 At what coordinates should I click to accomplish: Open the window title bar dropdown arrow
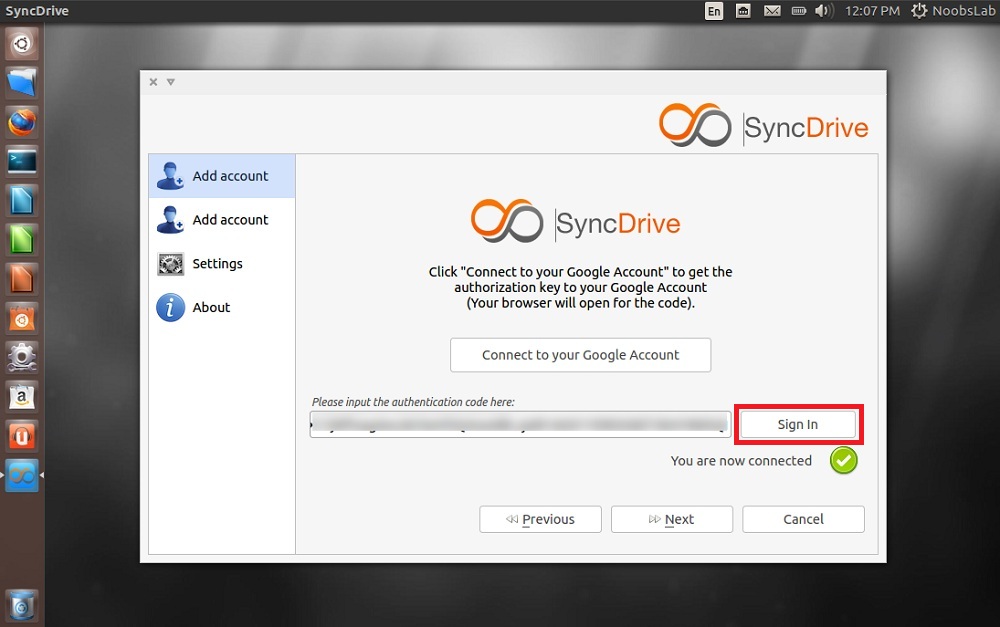pos(170,82)
